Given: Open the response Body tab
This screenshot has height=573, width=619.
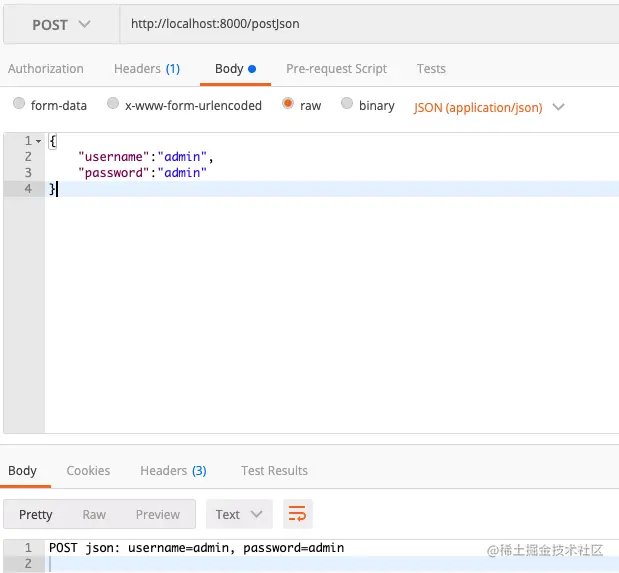Looking at the screenshot, I should (x=23, y=471).
